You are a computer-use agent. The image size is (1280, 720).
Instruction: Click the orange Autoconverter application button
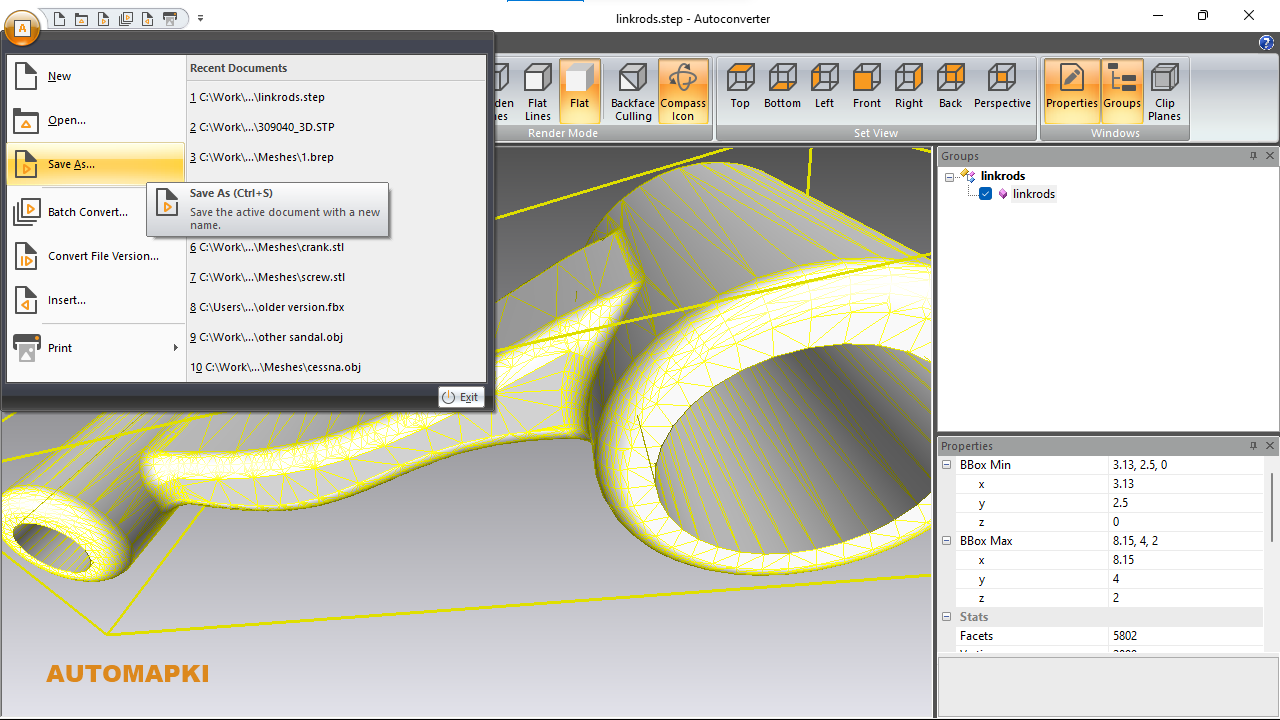[x=22, y=26]
